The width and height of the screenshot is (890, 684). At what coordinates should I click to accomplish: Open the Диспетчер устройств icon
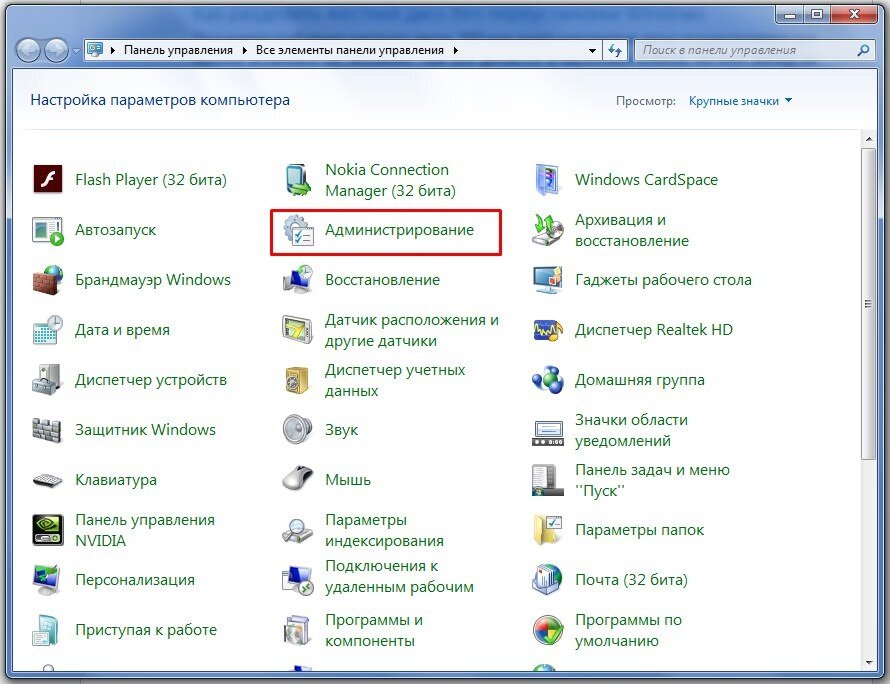[48, 380]
